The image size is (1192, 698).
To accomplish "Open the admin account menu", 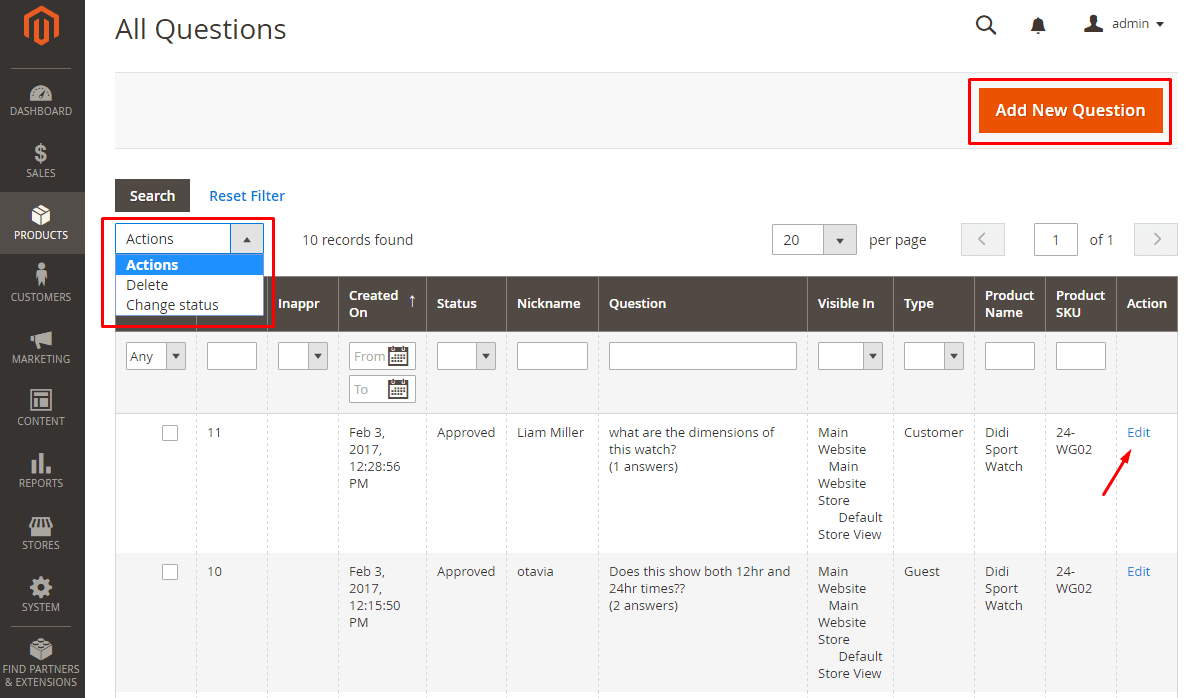I will (1125, 24).
